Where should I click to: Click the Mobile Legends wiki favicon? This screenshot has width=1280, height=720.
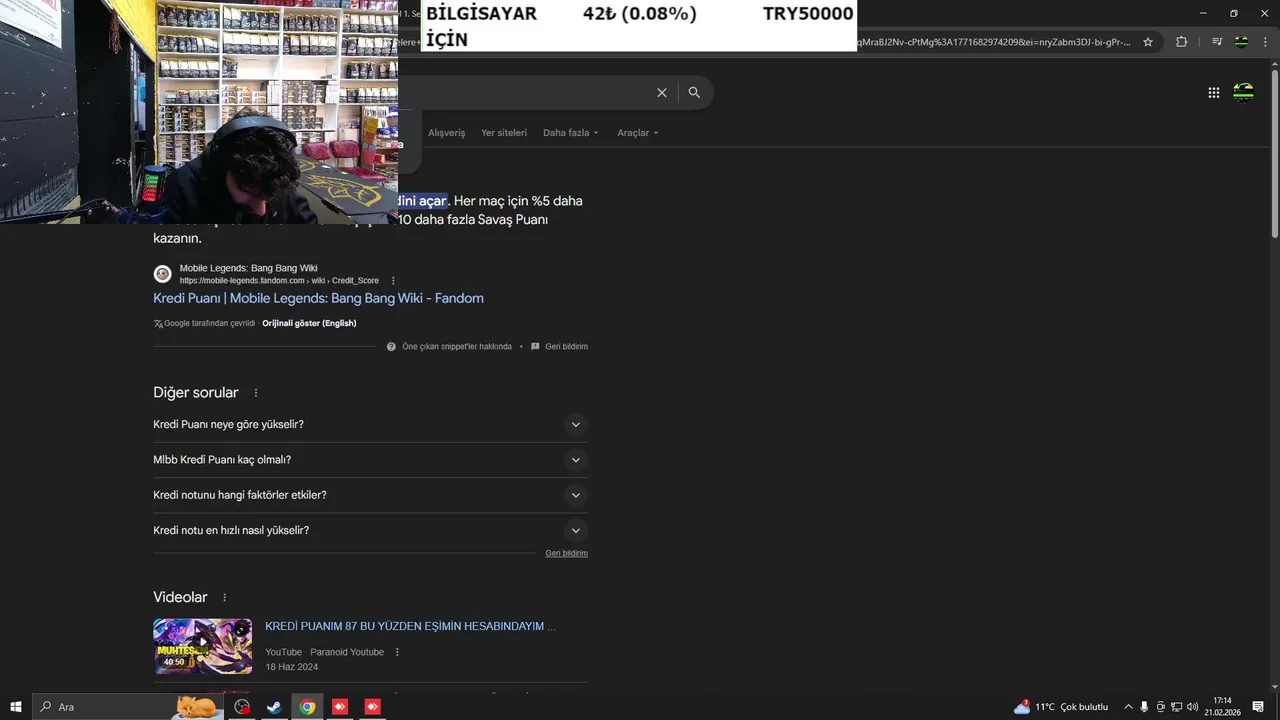[x=162, y=274]
